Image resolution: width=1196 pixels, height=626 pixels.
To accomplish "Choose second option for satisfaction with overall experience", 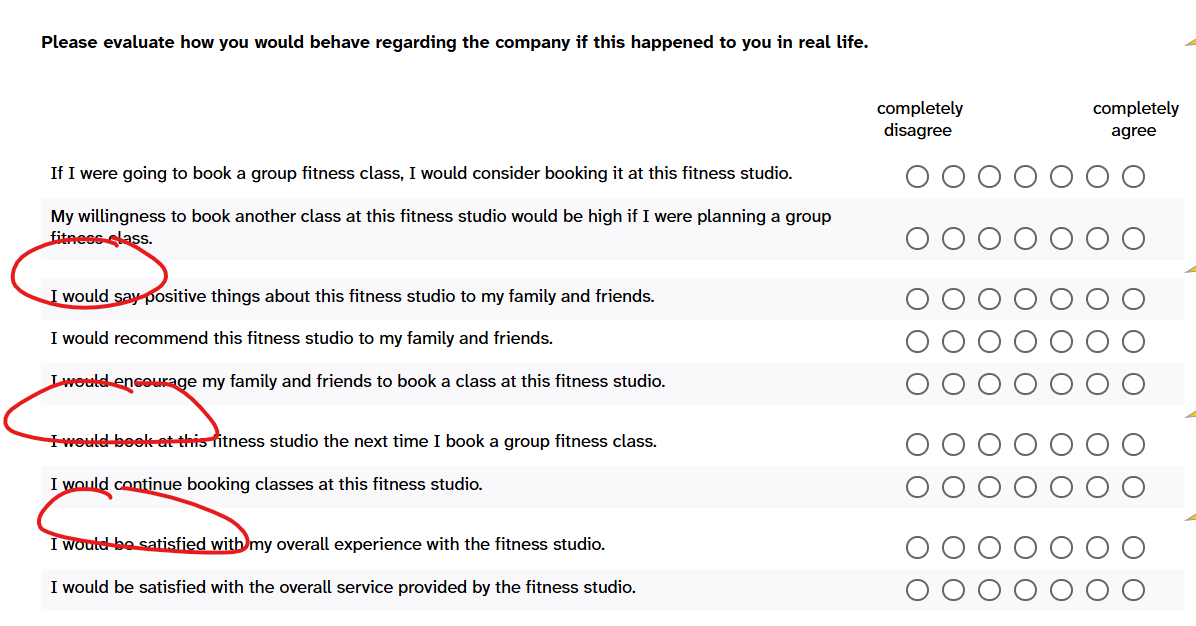I will pyautogui.click(x=953, y=547).
